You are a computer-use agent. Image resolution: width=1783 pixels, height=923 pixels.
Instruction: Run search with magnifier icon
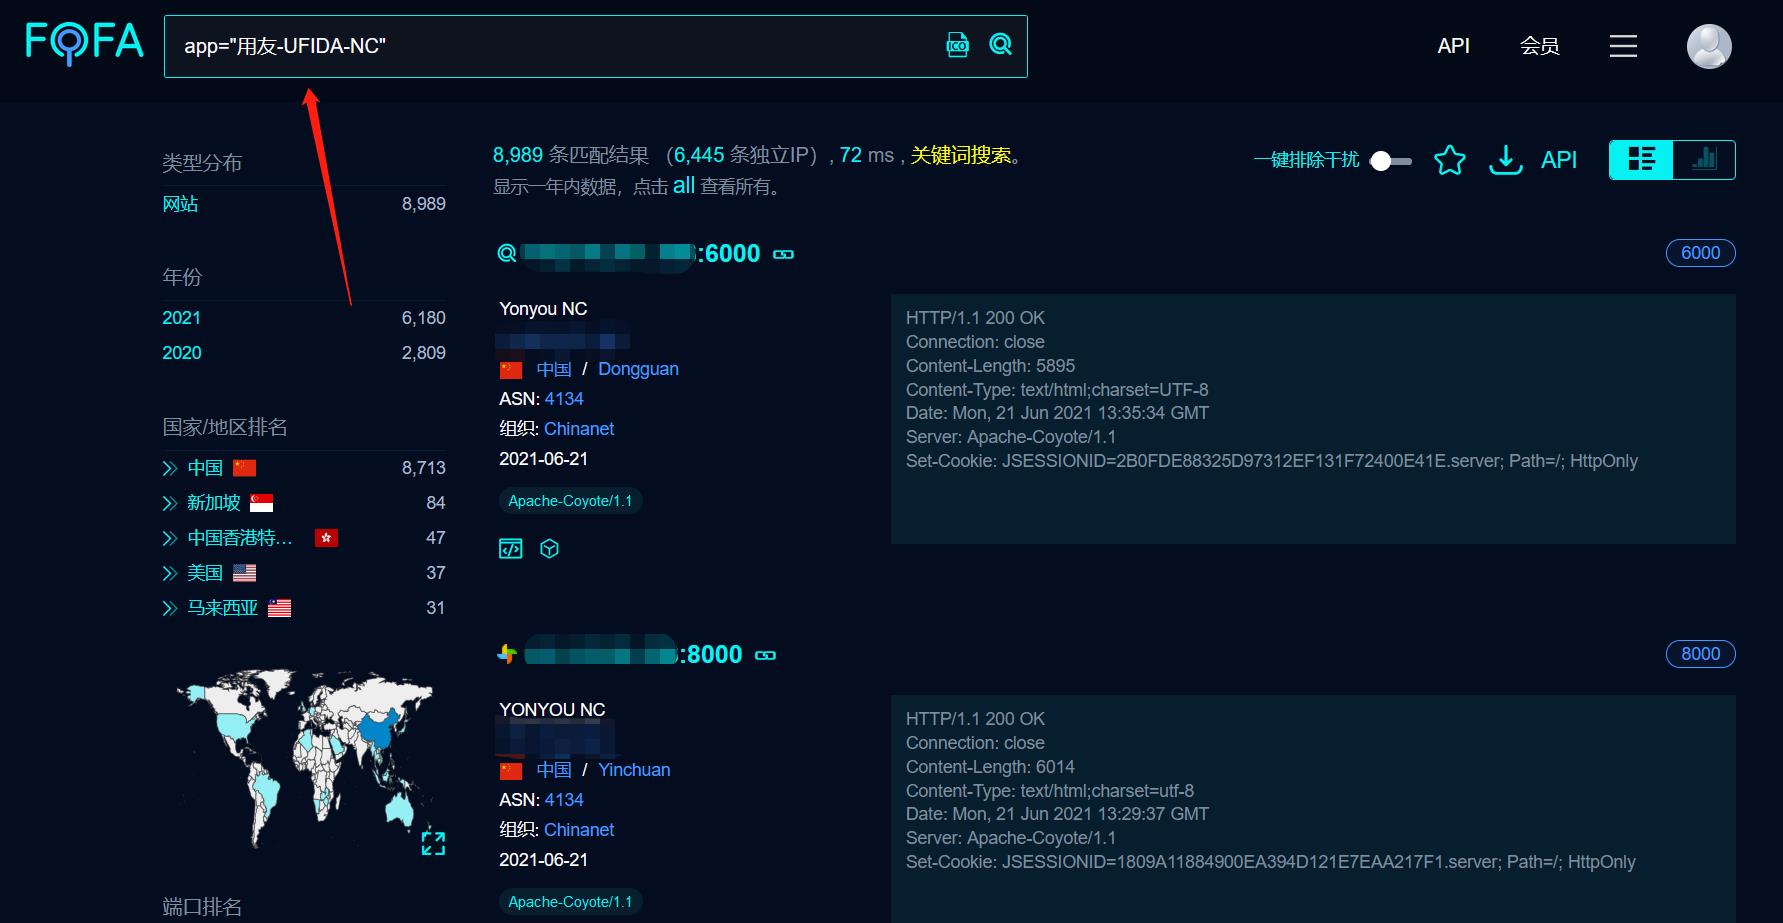coord(1000,44)
